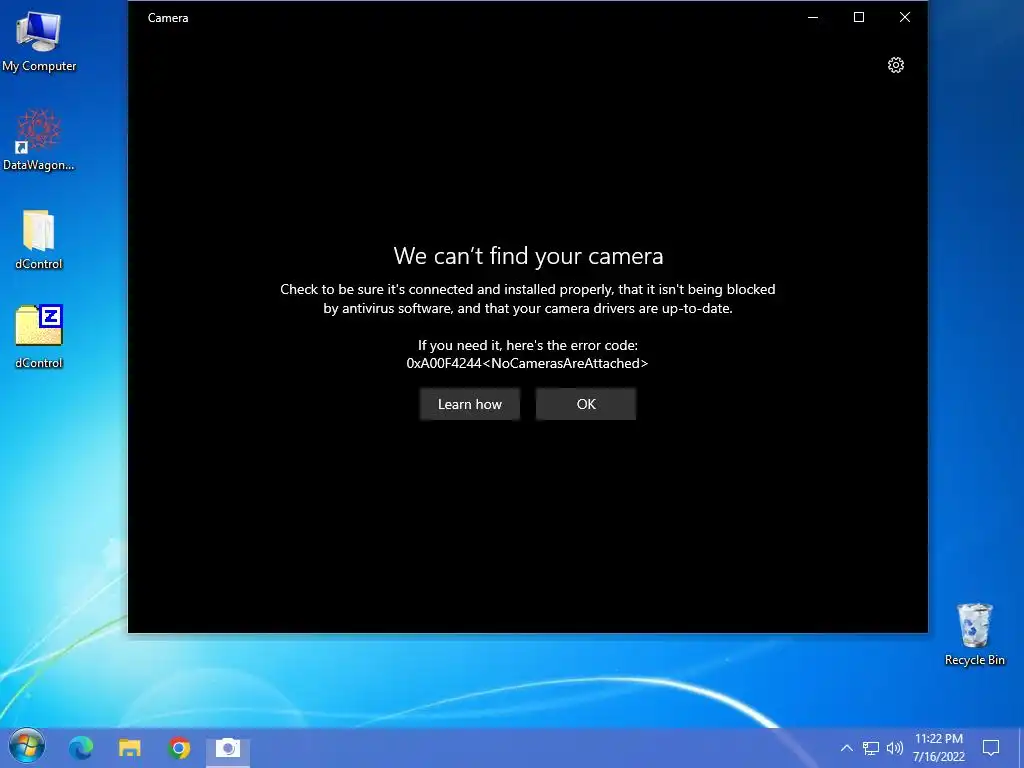The width and height of the screenshot is (1024, 768).
Task: Click the Learn how button
Action: 470,404
